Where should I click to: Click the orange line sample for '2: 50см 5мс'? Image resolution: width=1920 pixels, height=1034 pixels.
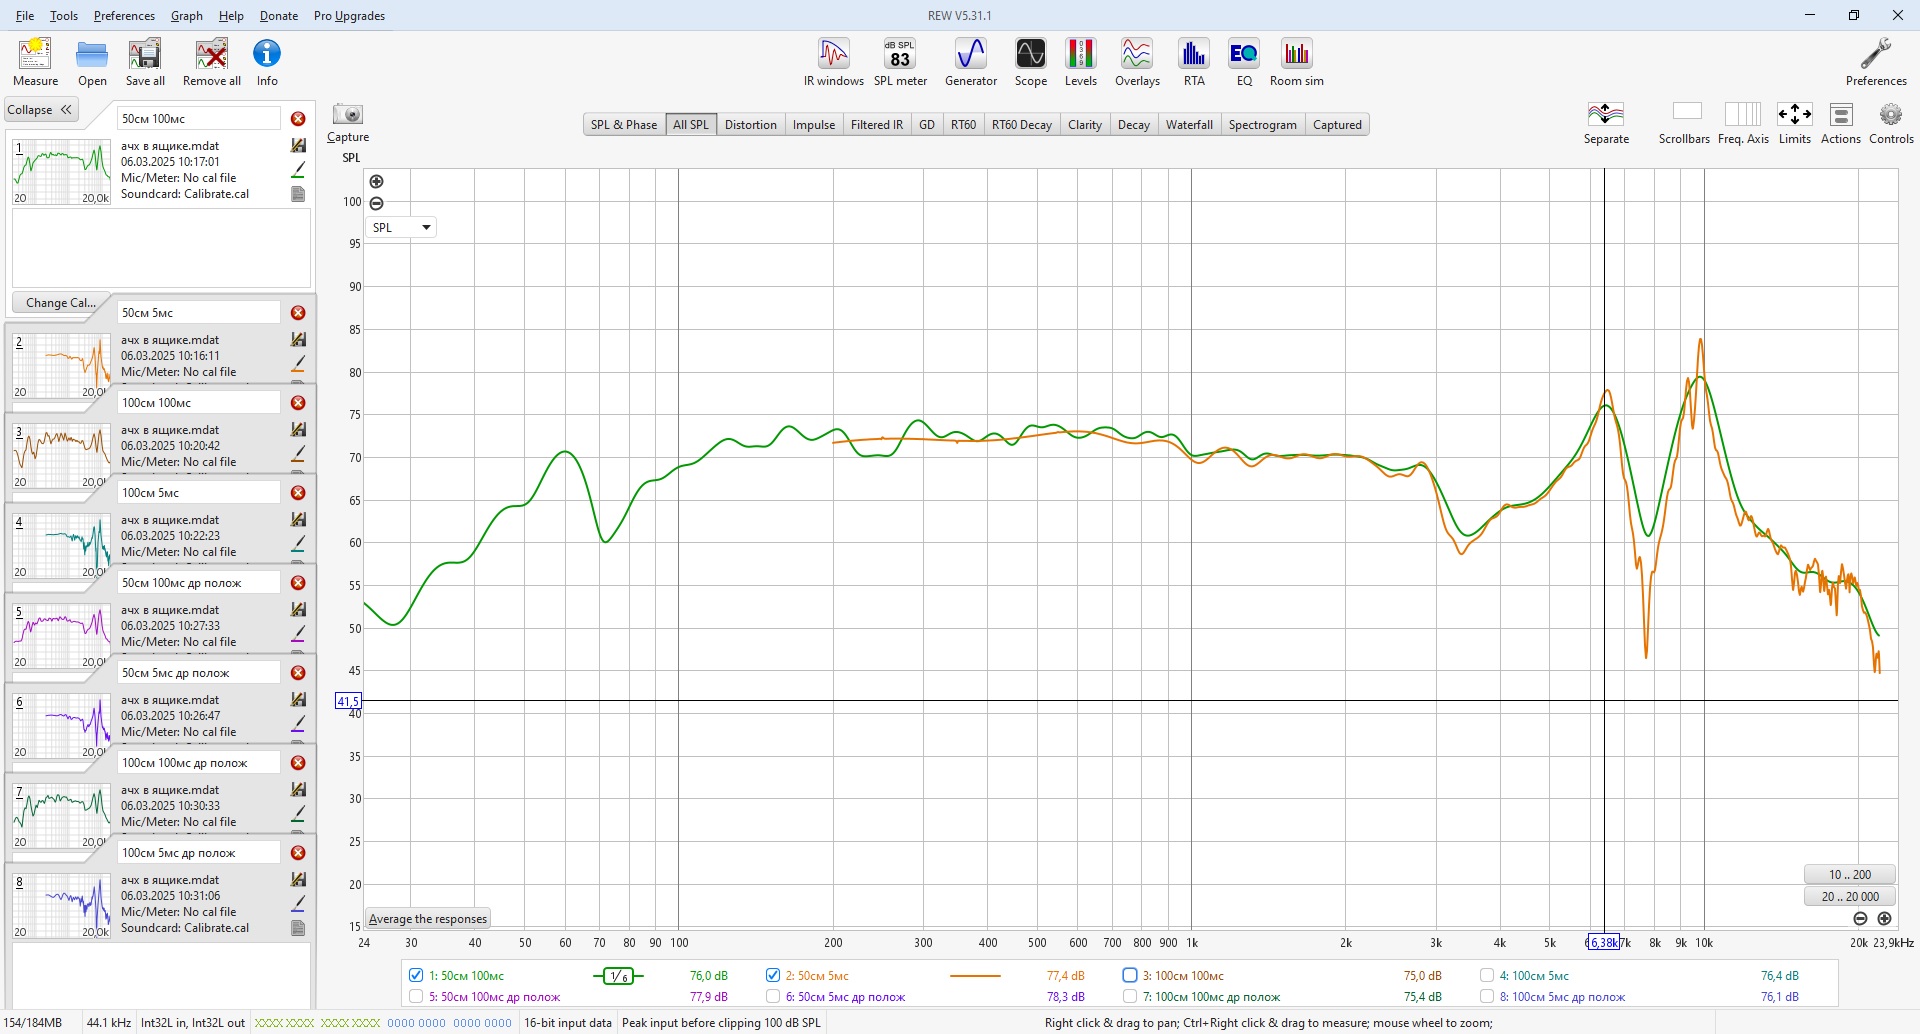coord(975,976)
